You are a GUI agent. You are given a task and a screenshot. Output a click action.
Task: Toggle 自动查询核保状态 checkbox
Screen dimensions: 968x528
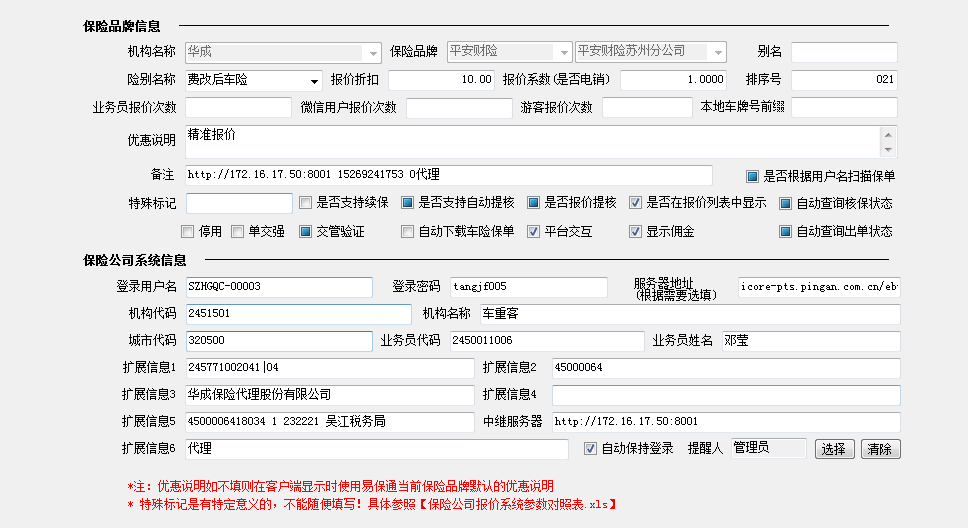click(785, 203)
